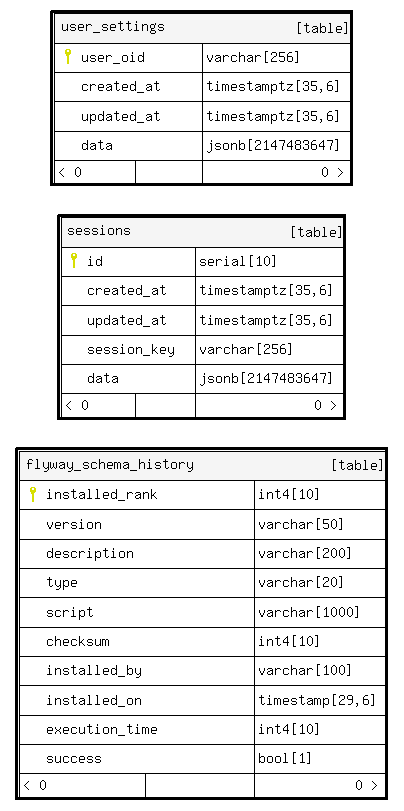
Task: Click the jsonb[2147483647] type in sessions
Action: point(265,379)
